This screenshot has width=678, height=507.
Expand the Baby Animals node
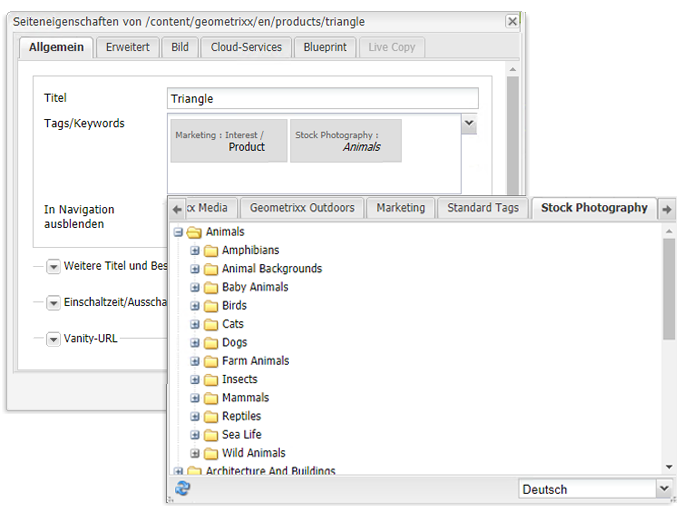195,287
